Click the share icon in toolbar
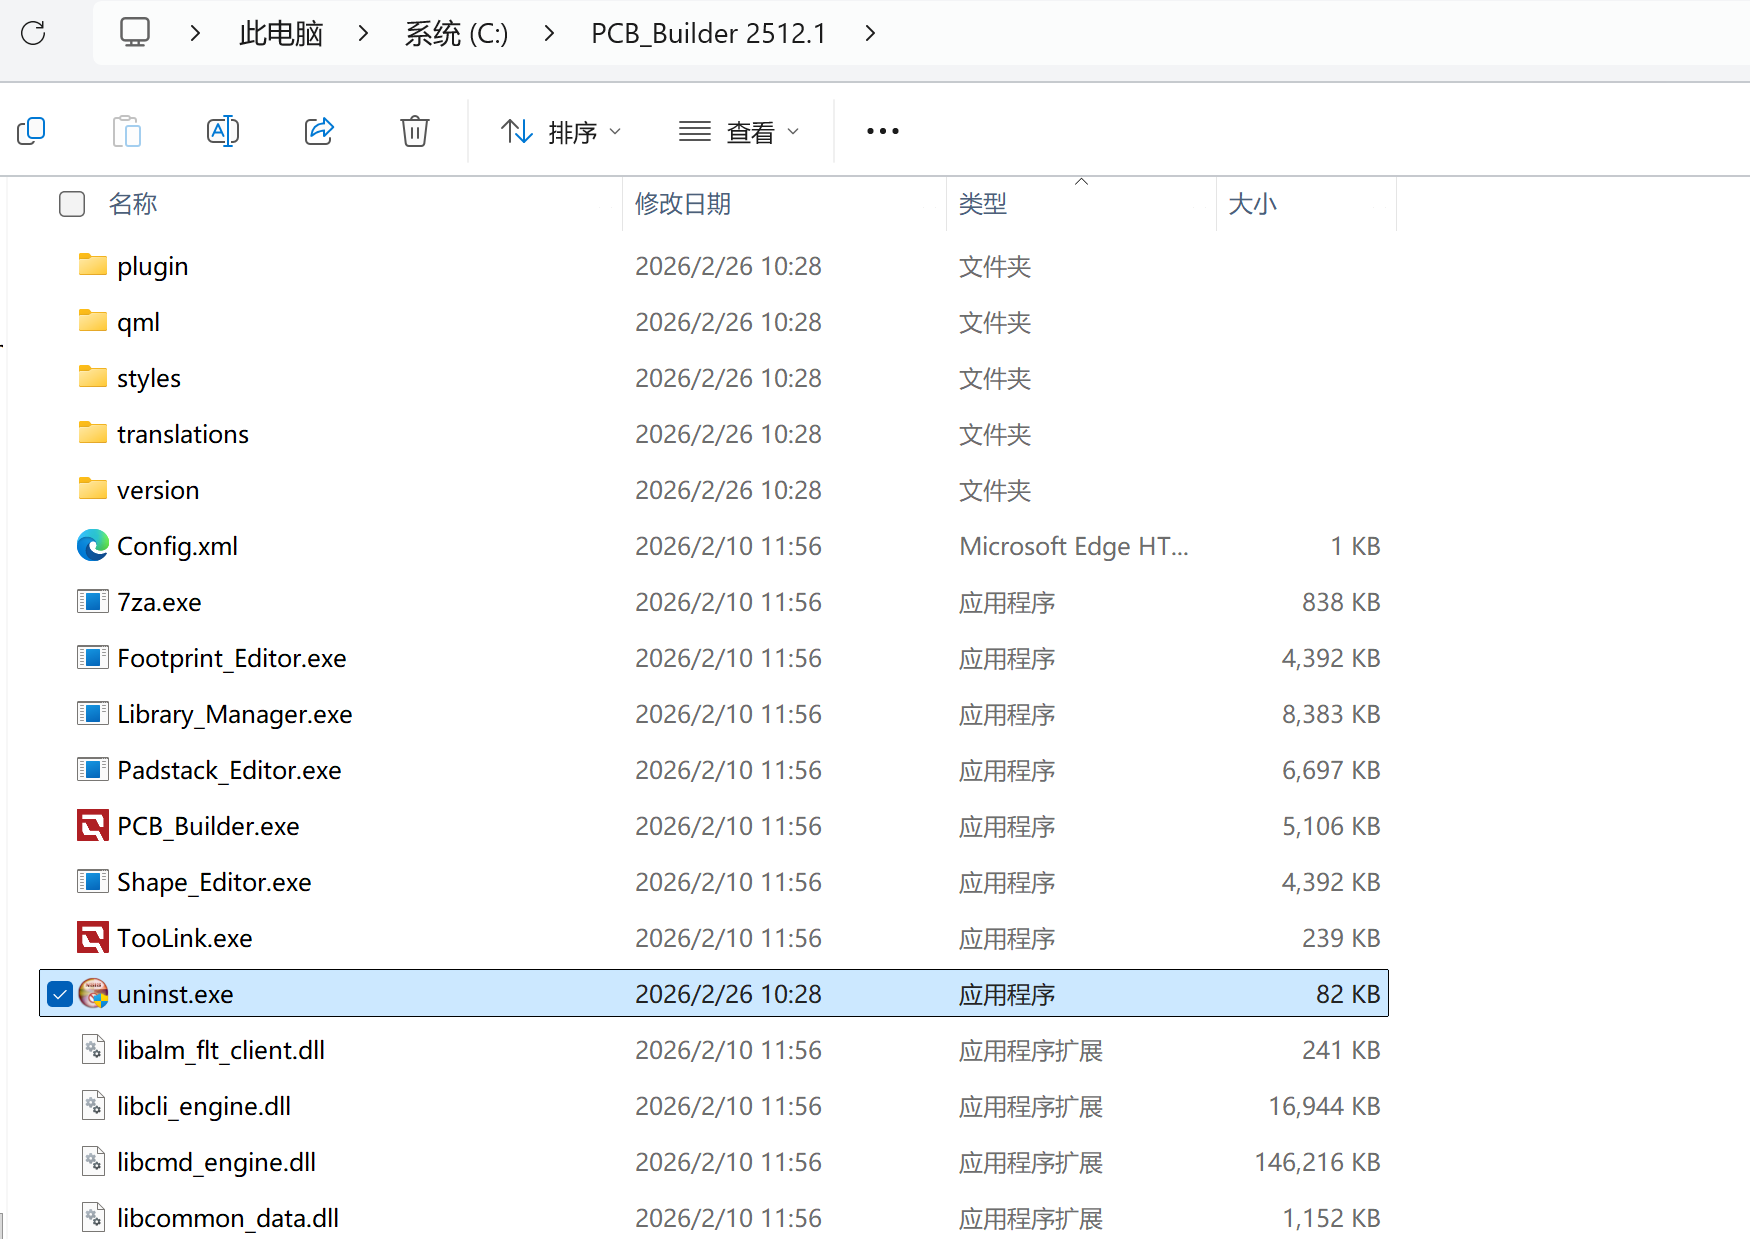The height and width of the screenshot is (1239, 1750). (319, 131)
